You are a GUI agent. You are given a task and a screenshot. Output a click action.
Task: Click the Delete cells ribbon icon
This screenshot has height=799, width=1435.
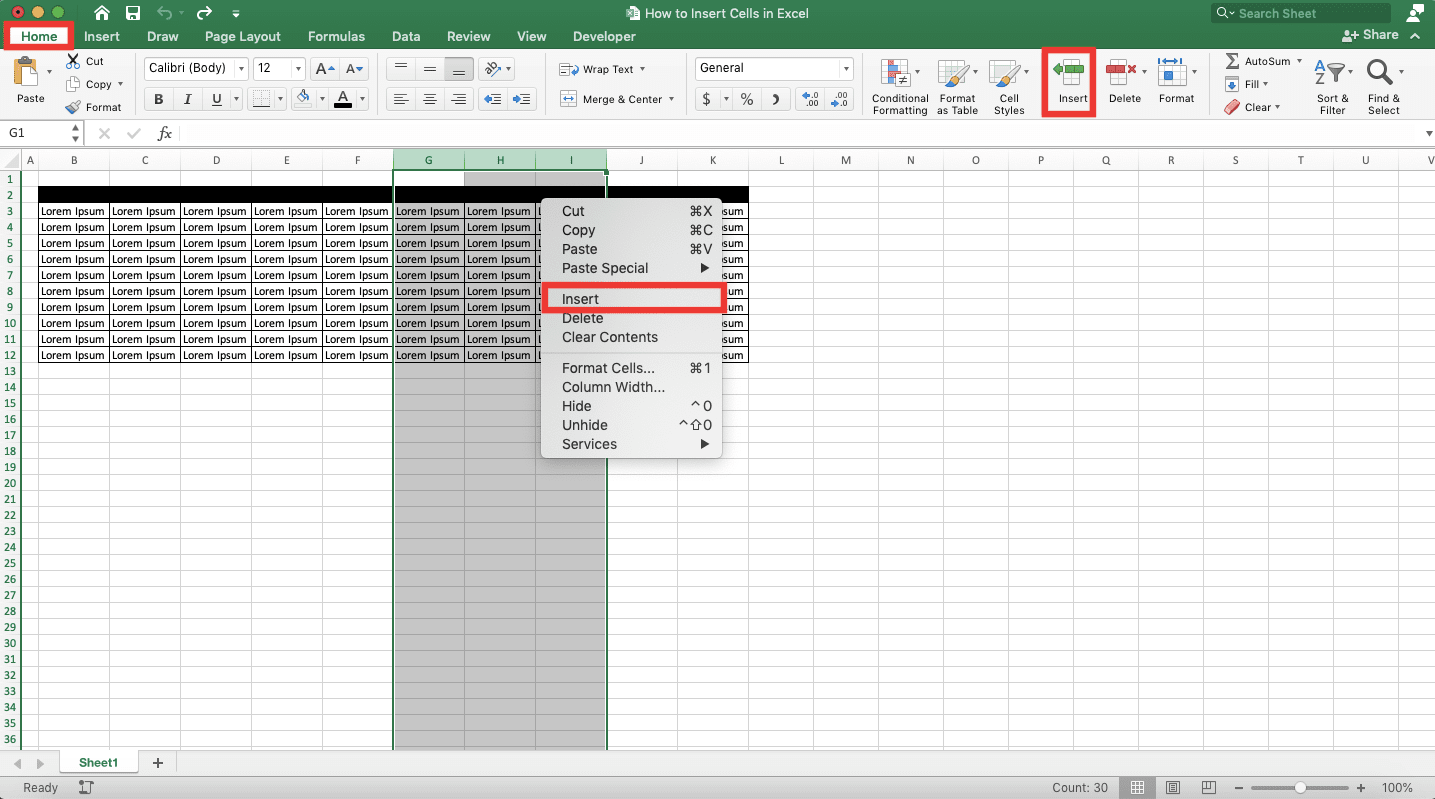1121,73
